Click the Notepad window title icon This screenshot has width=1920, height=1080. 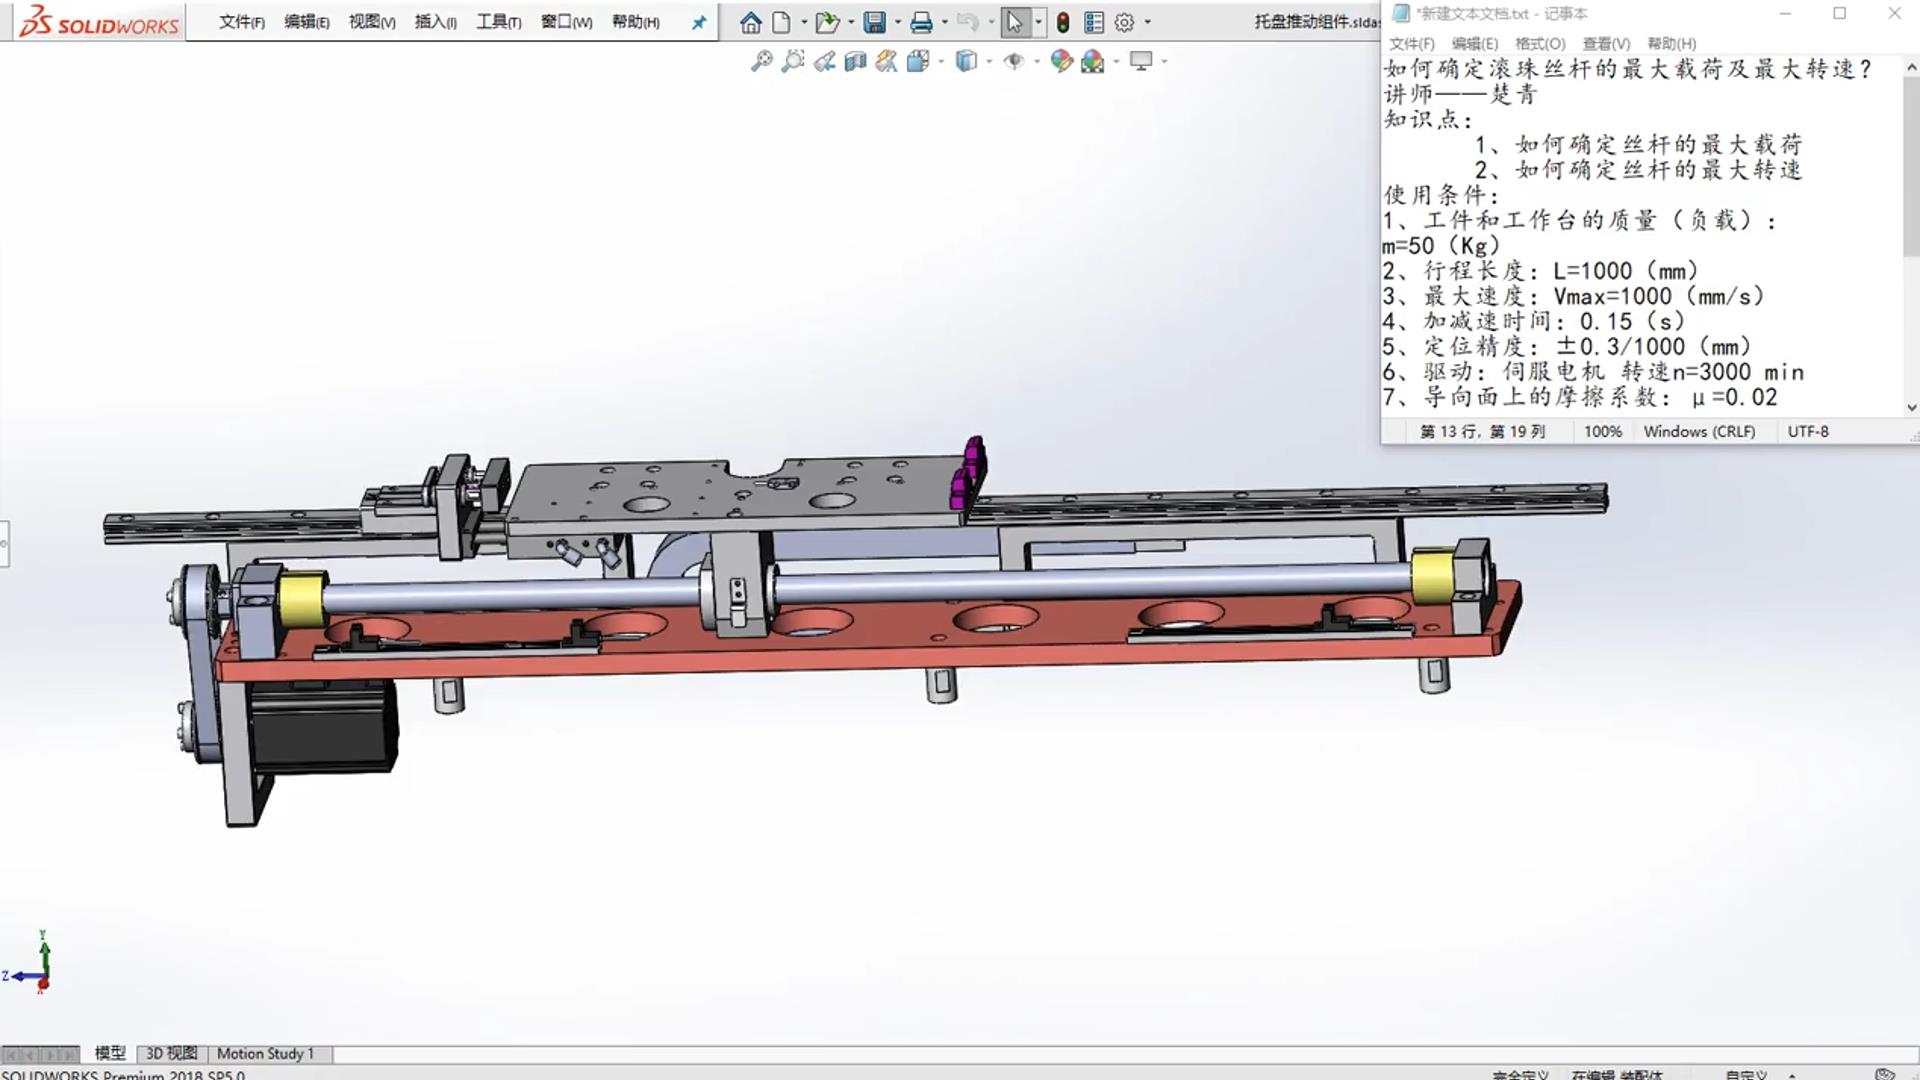tap(1400, 13)
